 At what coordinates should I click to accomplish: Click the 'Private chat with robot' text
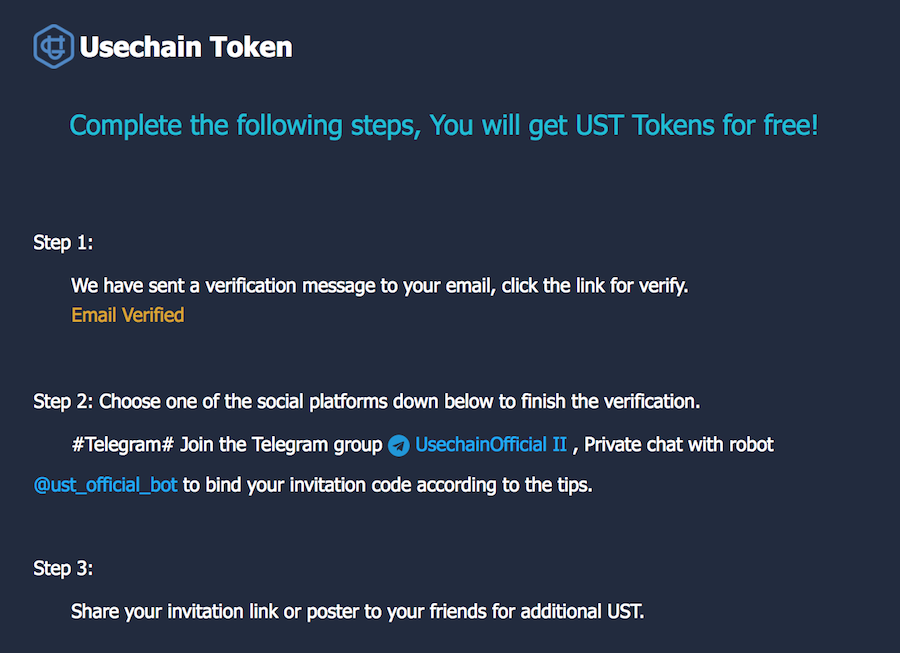tap(679, 445)
